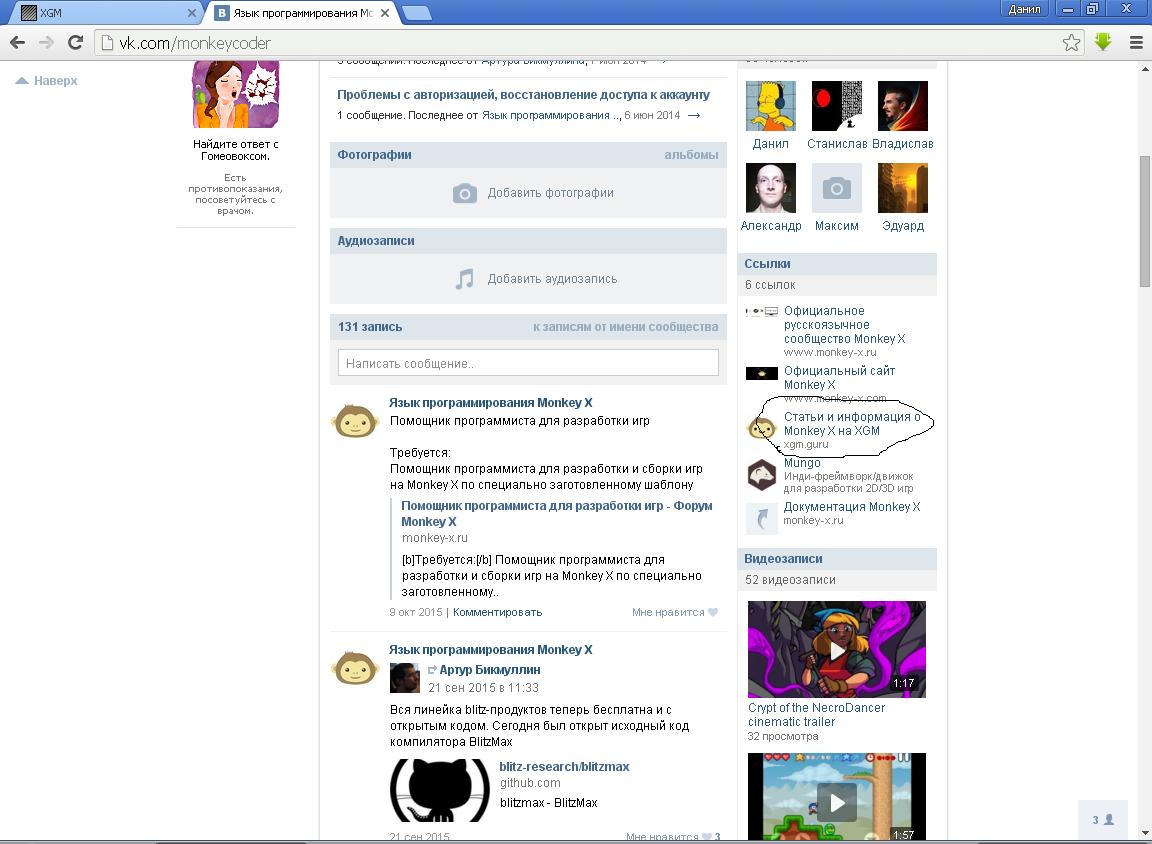Click the browser forward arrow
Image resolution: width=1152 pixels, height=844 pixels.
(x=46, y=43)
